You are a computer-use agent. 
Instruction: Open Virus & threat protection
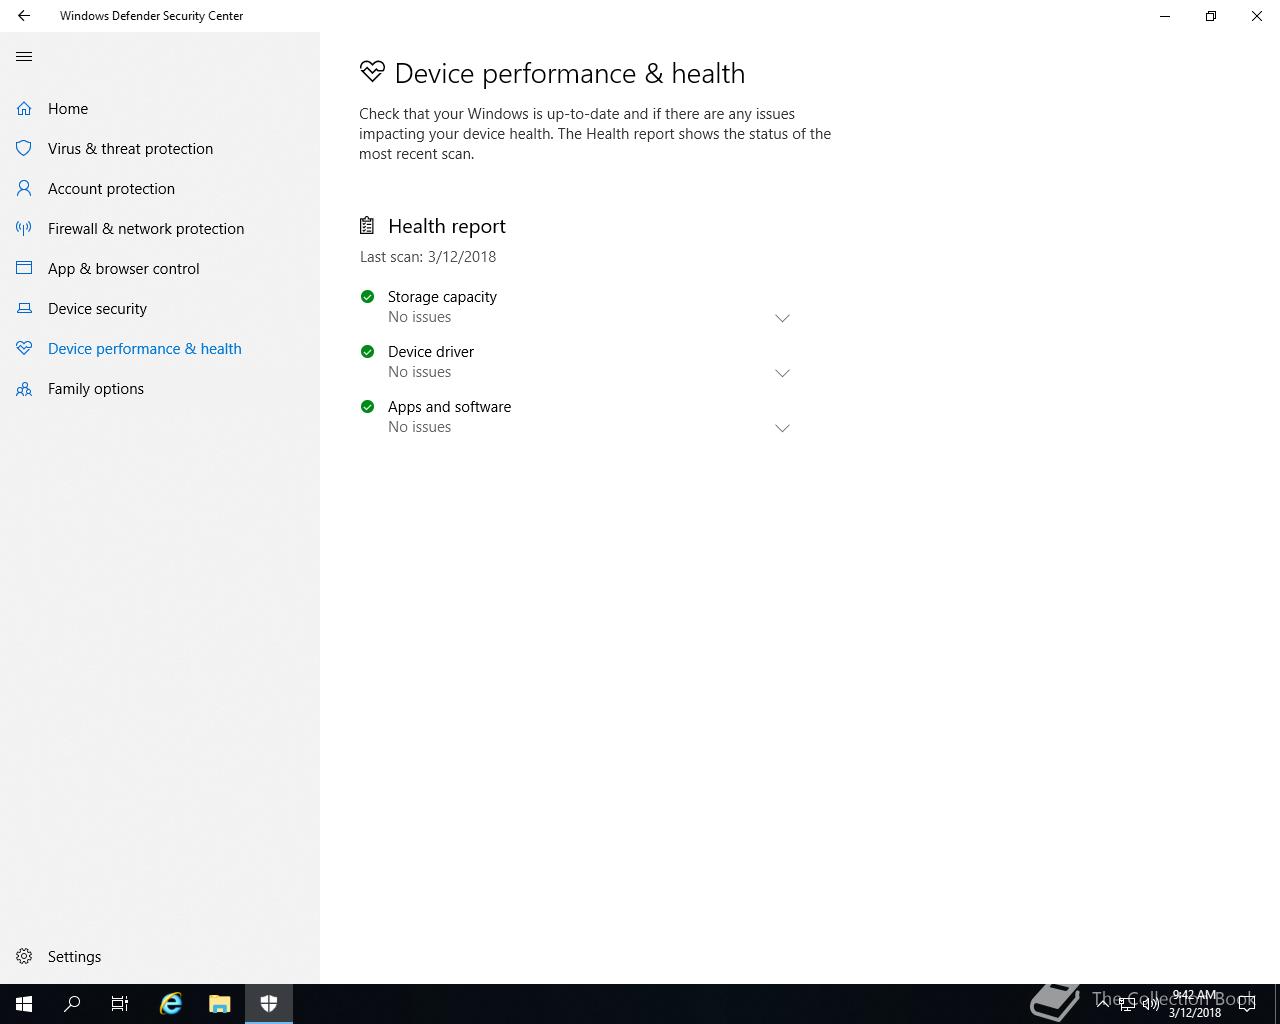(160, 149)
